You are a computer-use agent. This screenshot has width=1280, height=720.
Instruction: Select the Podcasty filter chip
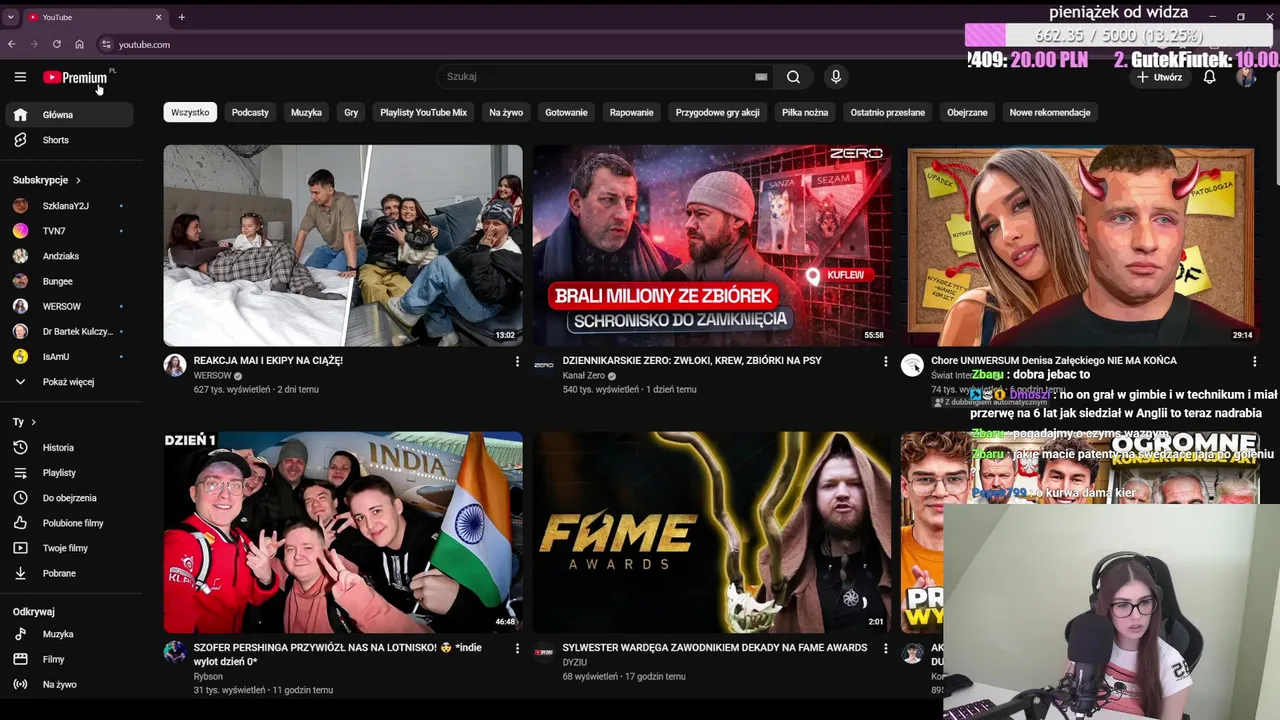point(250,112)
